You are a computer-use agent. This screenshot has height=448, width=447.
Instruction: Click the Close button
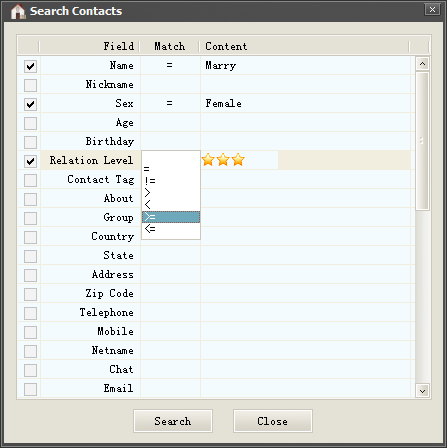273,421
